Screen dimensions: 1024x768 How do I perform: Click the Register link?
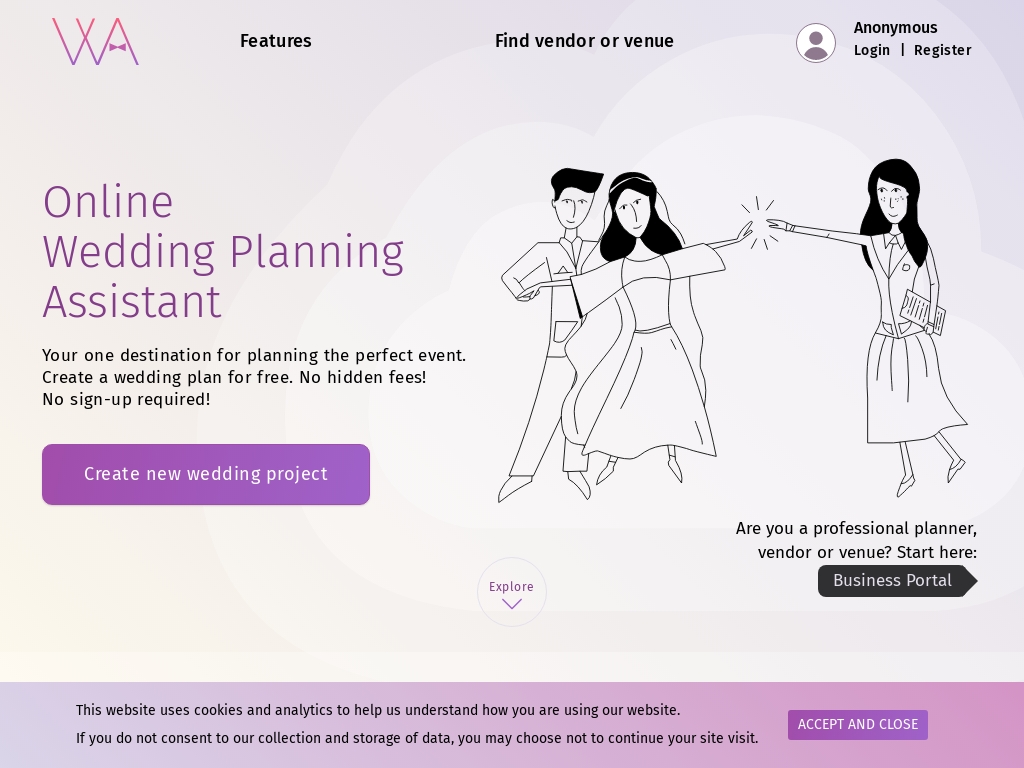pos(943,50)
